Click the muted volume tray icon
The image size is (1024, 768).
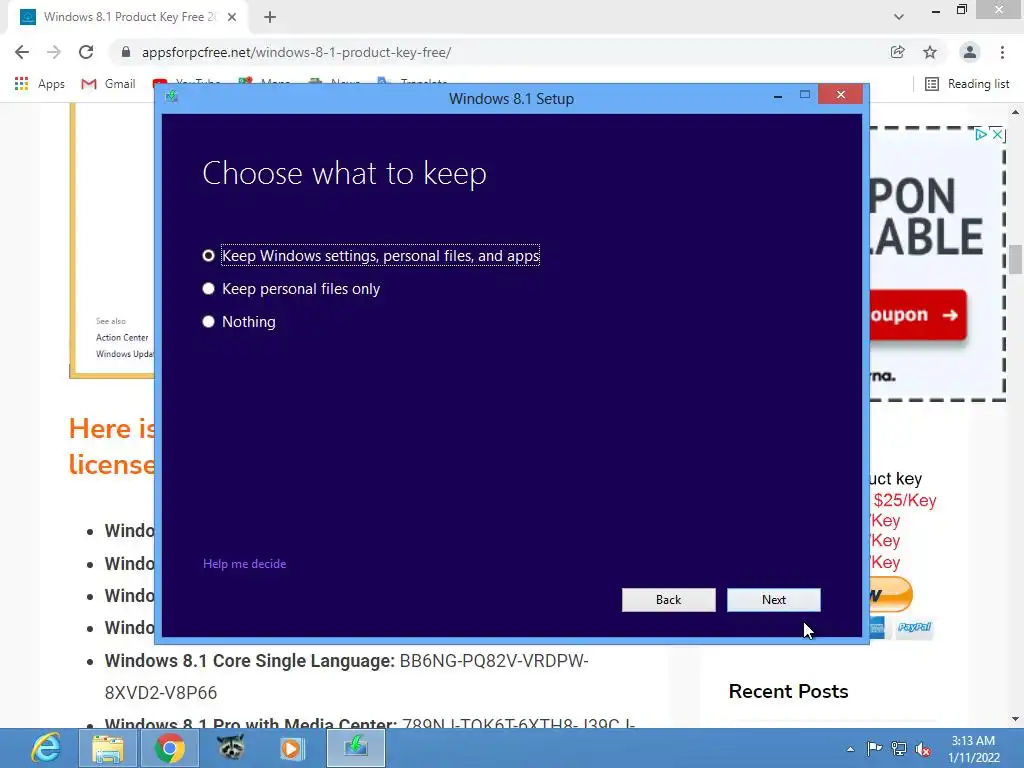point(923,749)
